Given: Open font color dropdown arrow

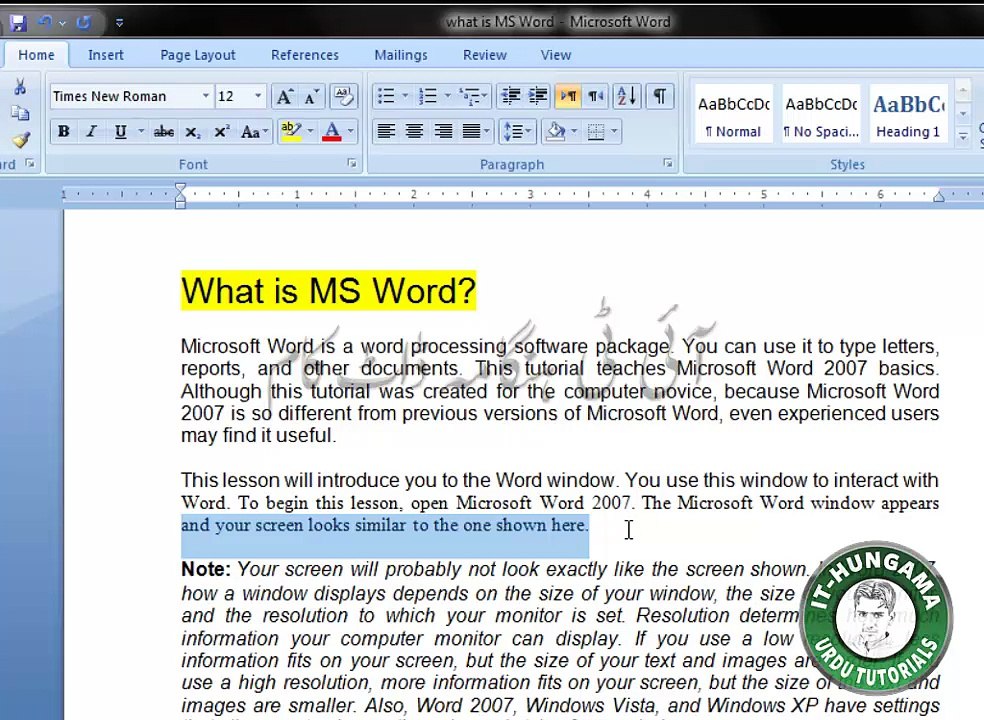Looking at the screenshot, I should 350,131.
